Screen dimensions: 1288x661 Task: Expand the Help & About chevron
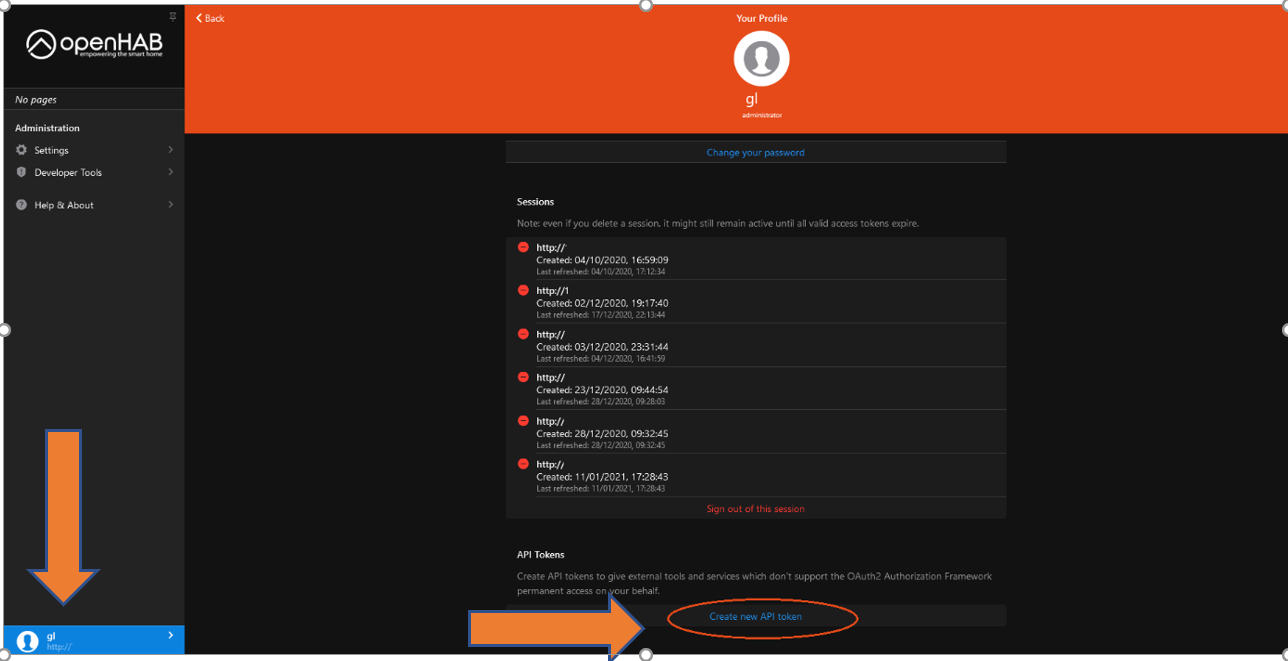point(171,205)
